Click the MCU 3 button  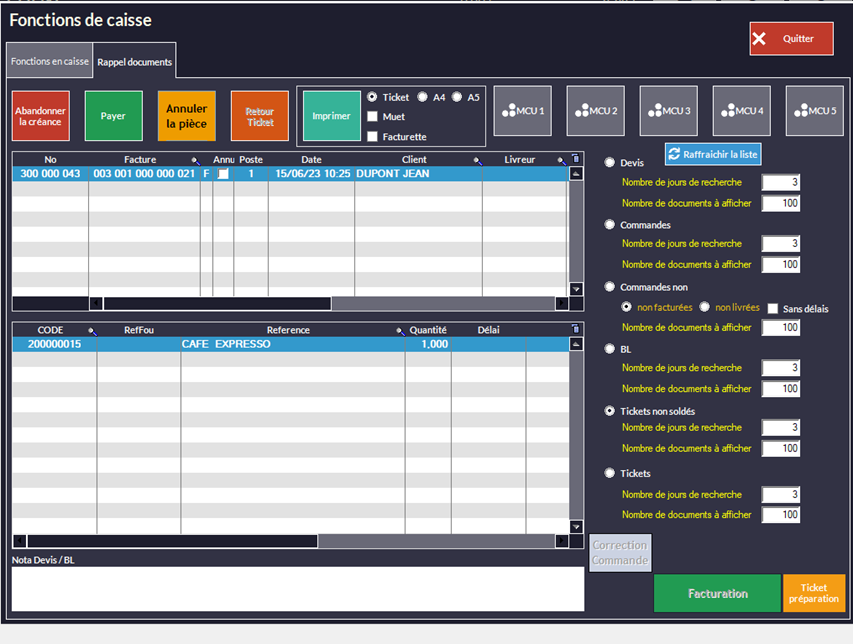[669, 111]
